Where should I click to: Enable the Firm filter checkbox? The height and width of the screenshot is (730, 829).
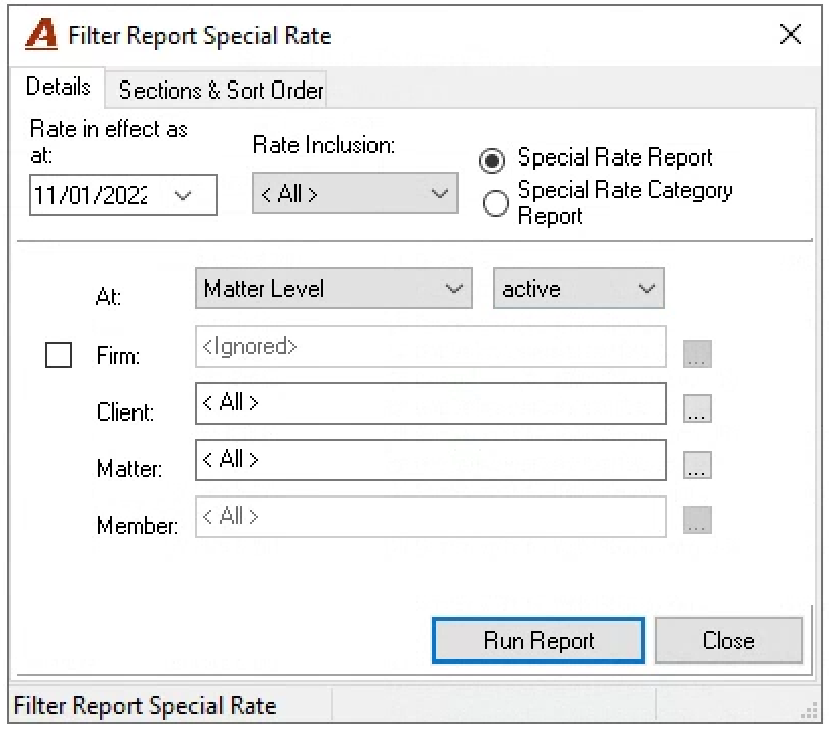click(58, 355)
